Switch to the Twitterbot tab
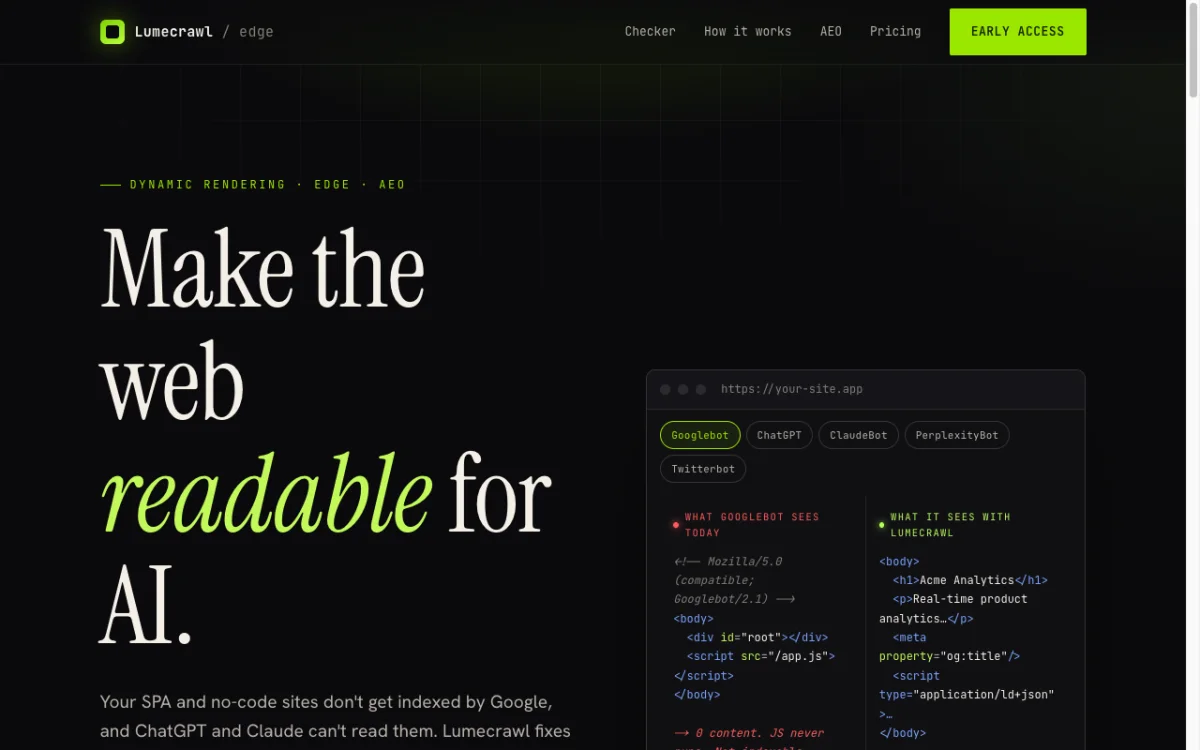Image resolution: width=1200 pixels, height=750 pixels. point(703,469)
